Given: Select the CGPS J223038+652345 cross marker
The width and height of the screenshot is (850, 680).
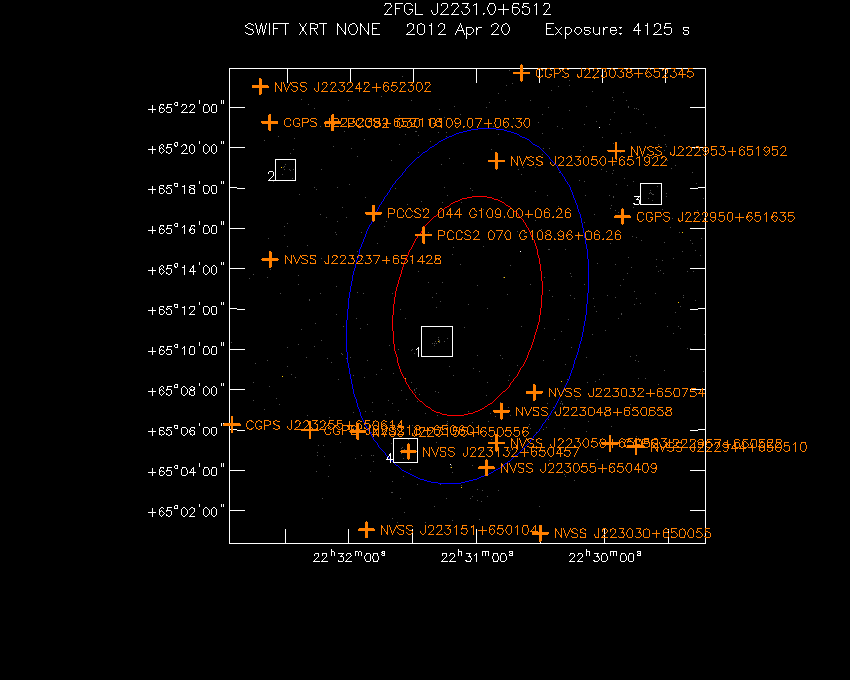Looking at the screenshot, I should [x=521, y=73].
